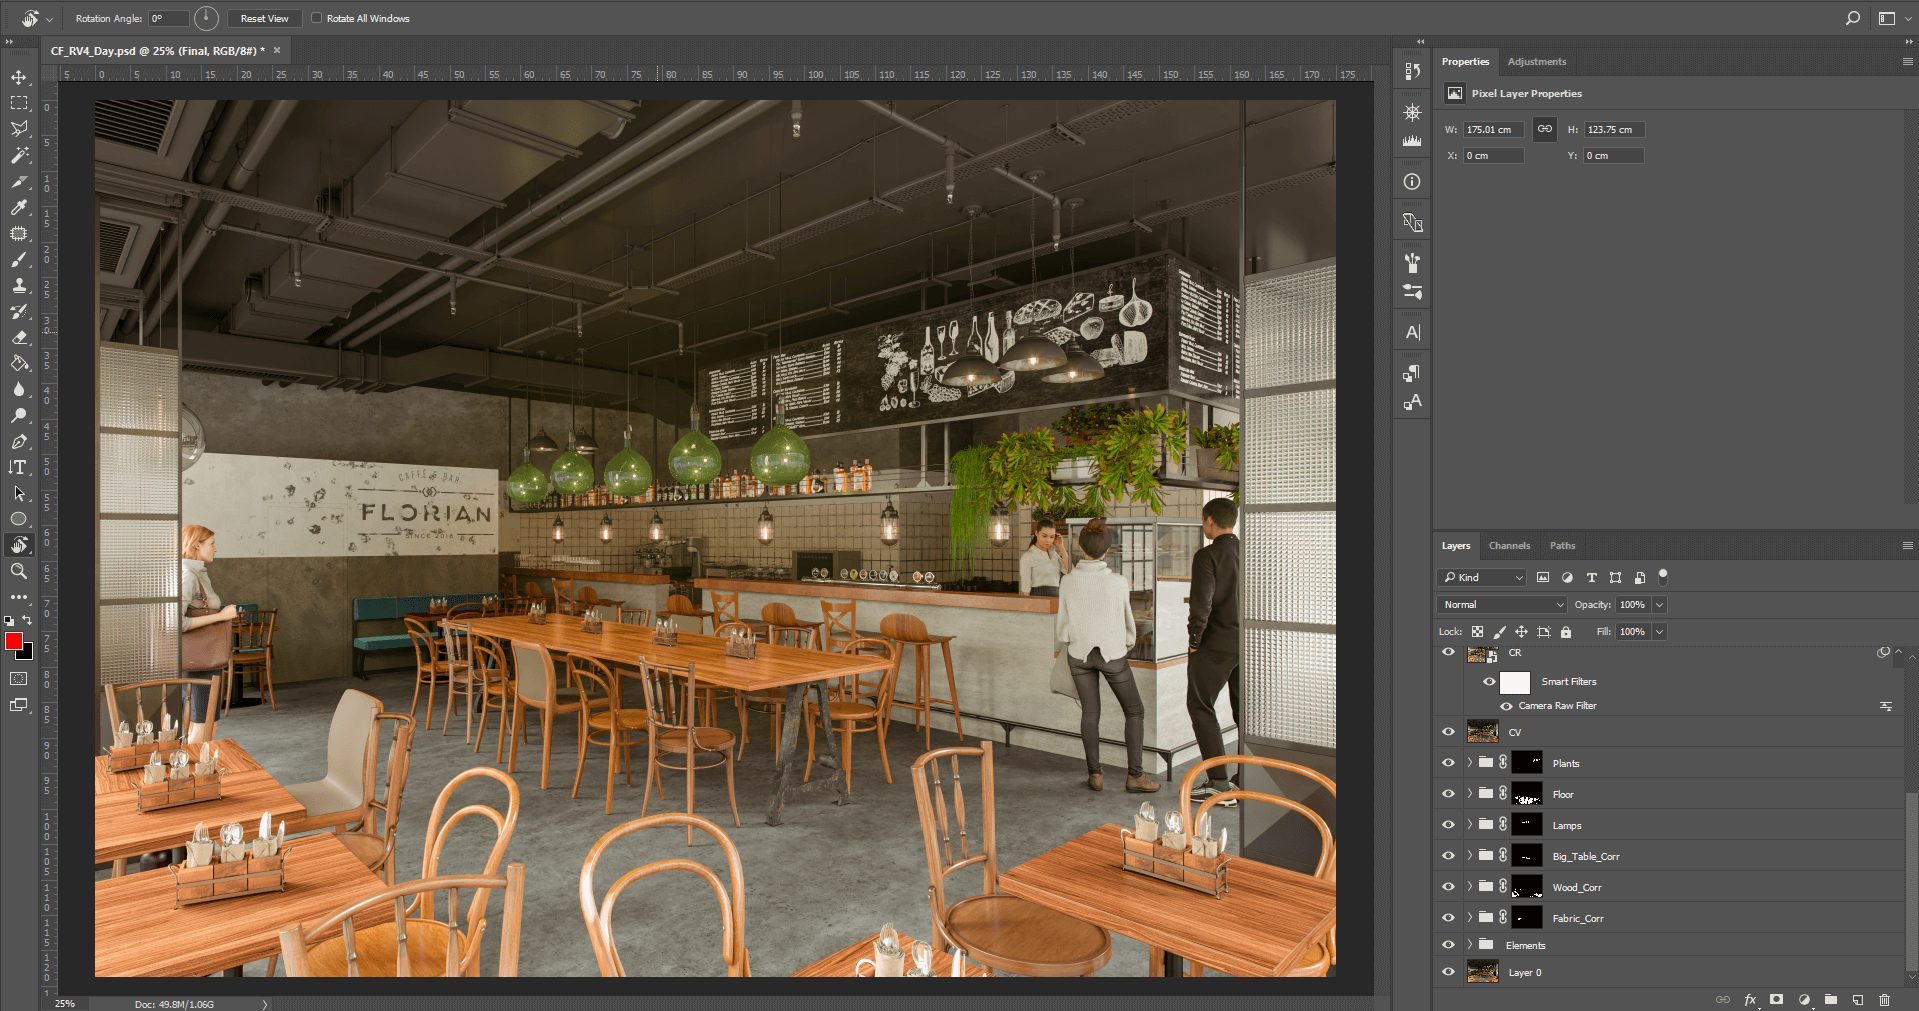Open the Kind filter dropdown
The image size is (1919, 1011).
tap(1482, 577)
